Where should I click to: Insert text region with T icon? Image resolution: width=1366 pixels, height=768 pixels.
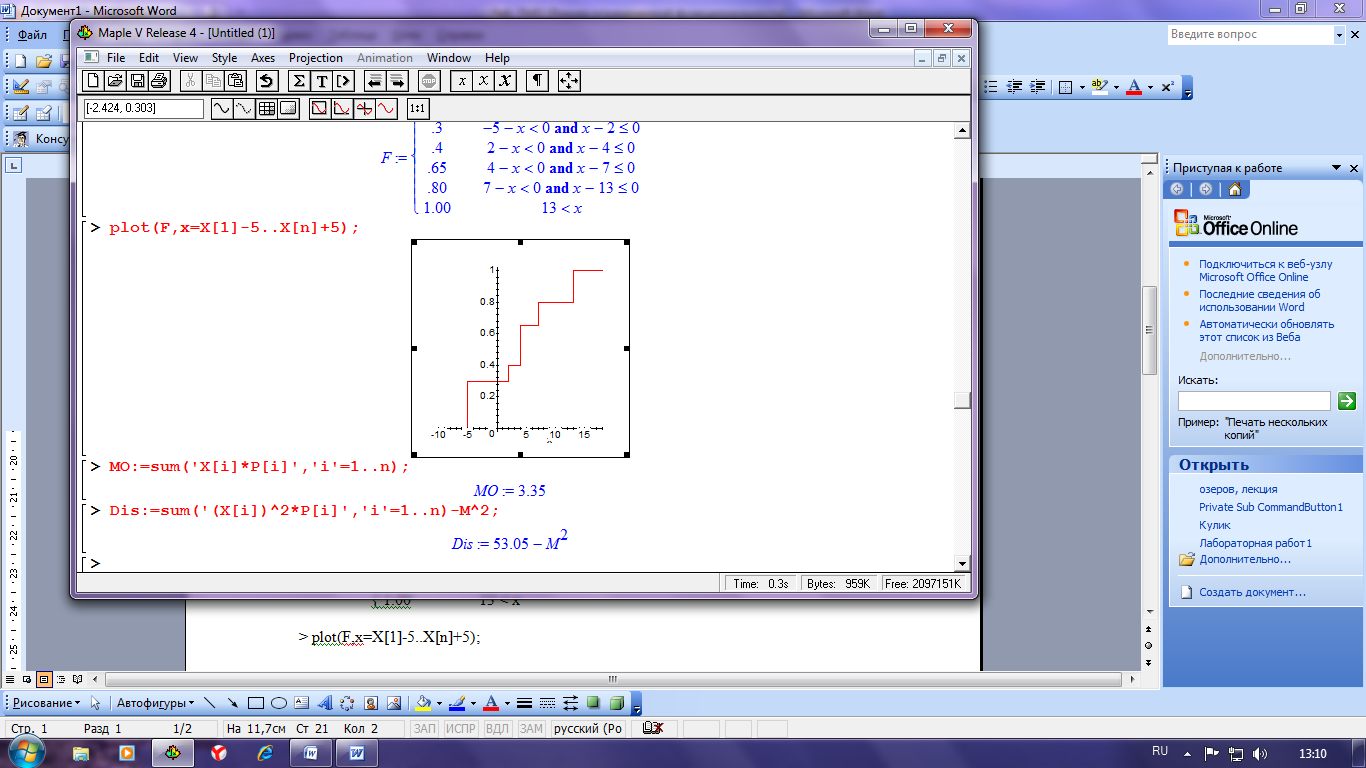click(x=322, y=81)
